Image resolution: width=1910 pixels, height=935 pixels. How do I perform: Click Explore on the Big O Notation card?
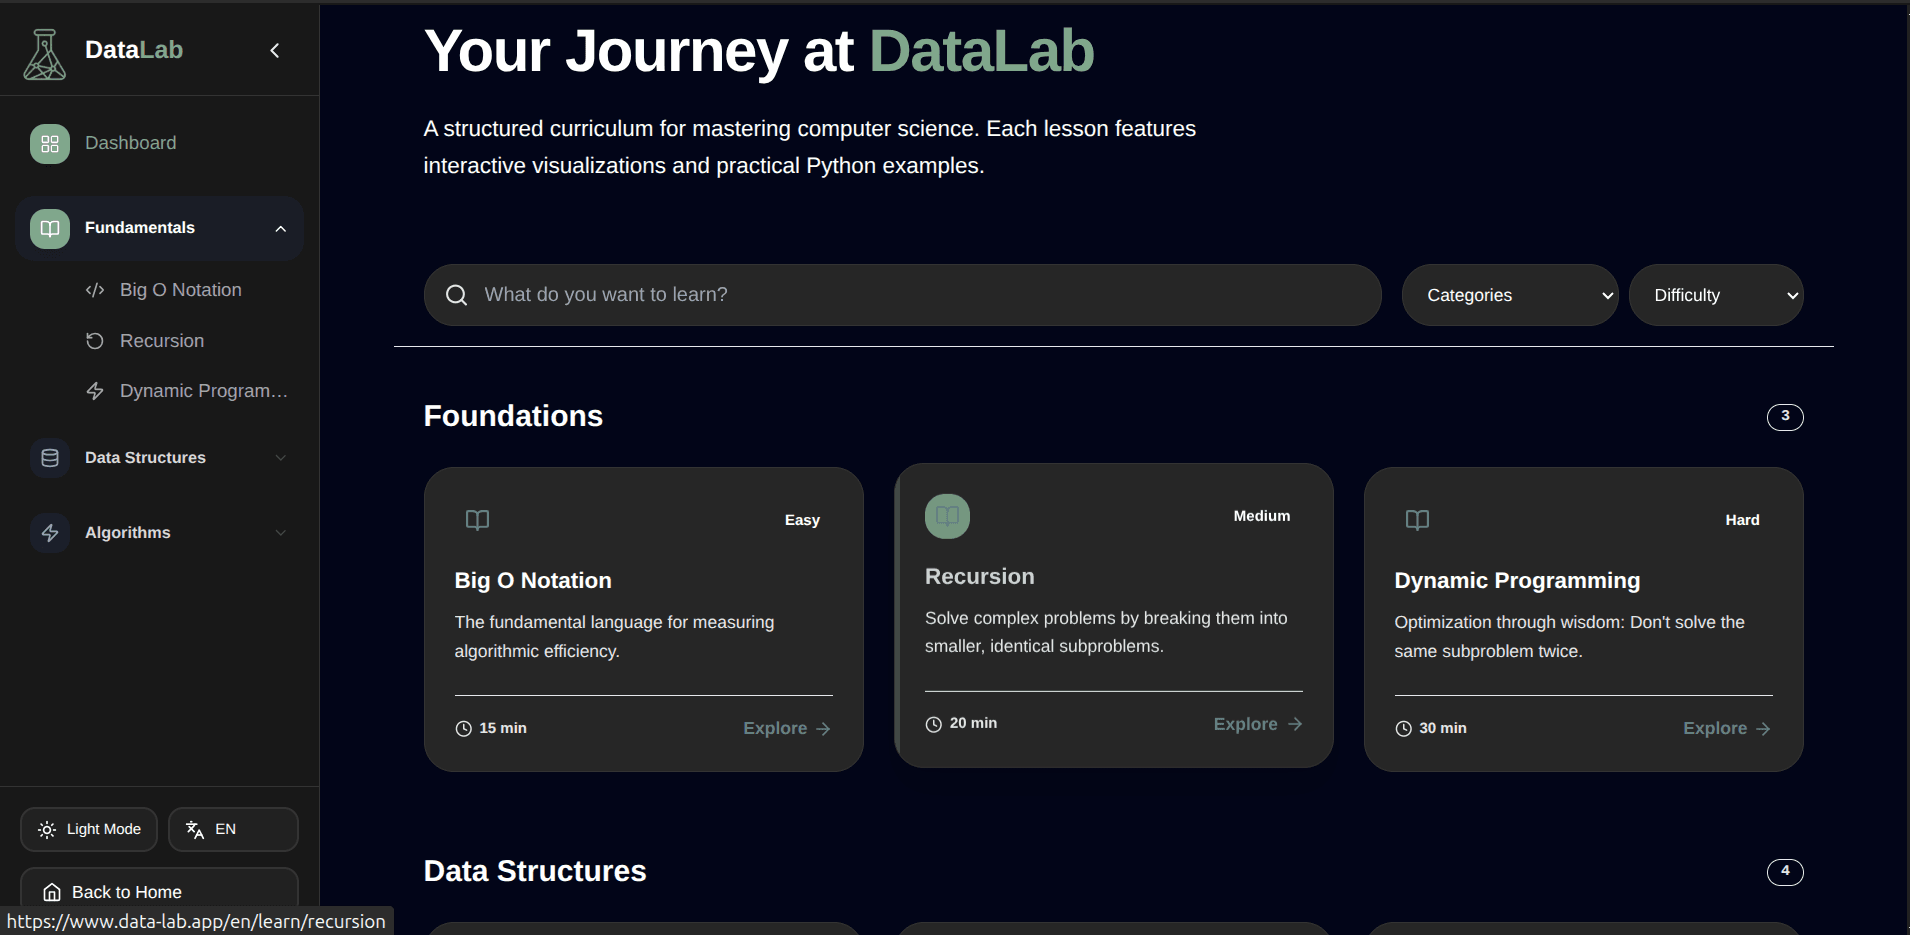coord(786,728)
